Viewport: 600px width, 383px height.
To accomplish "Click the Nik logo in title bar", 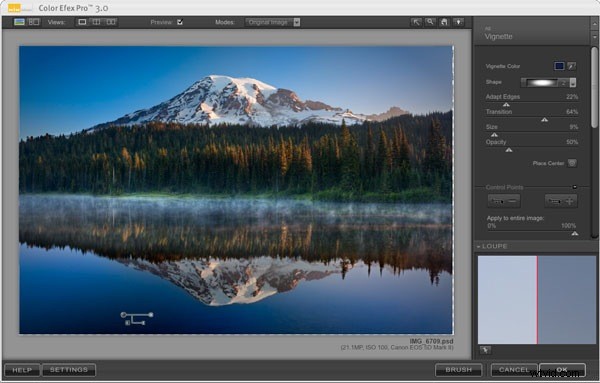I will pyautogui.click(x=20, y=8).
